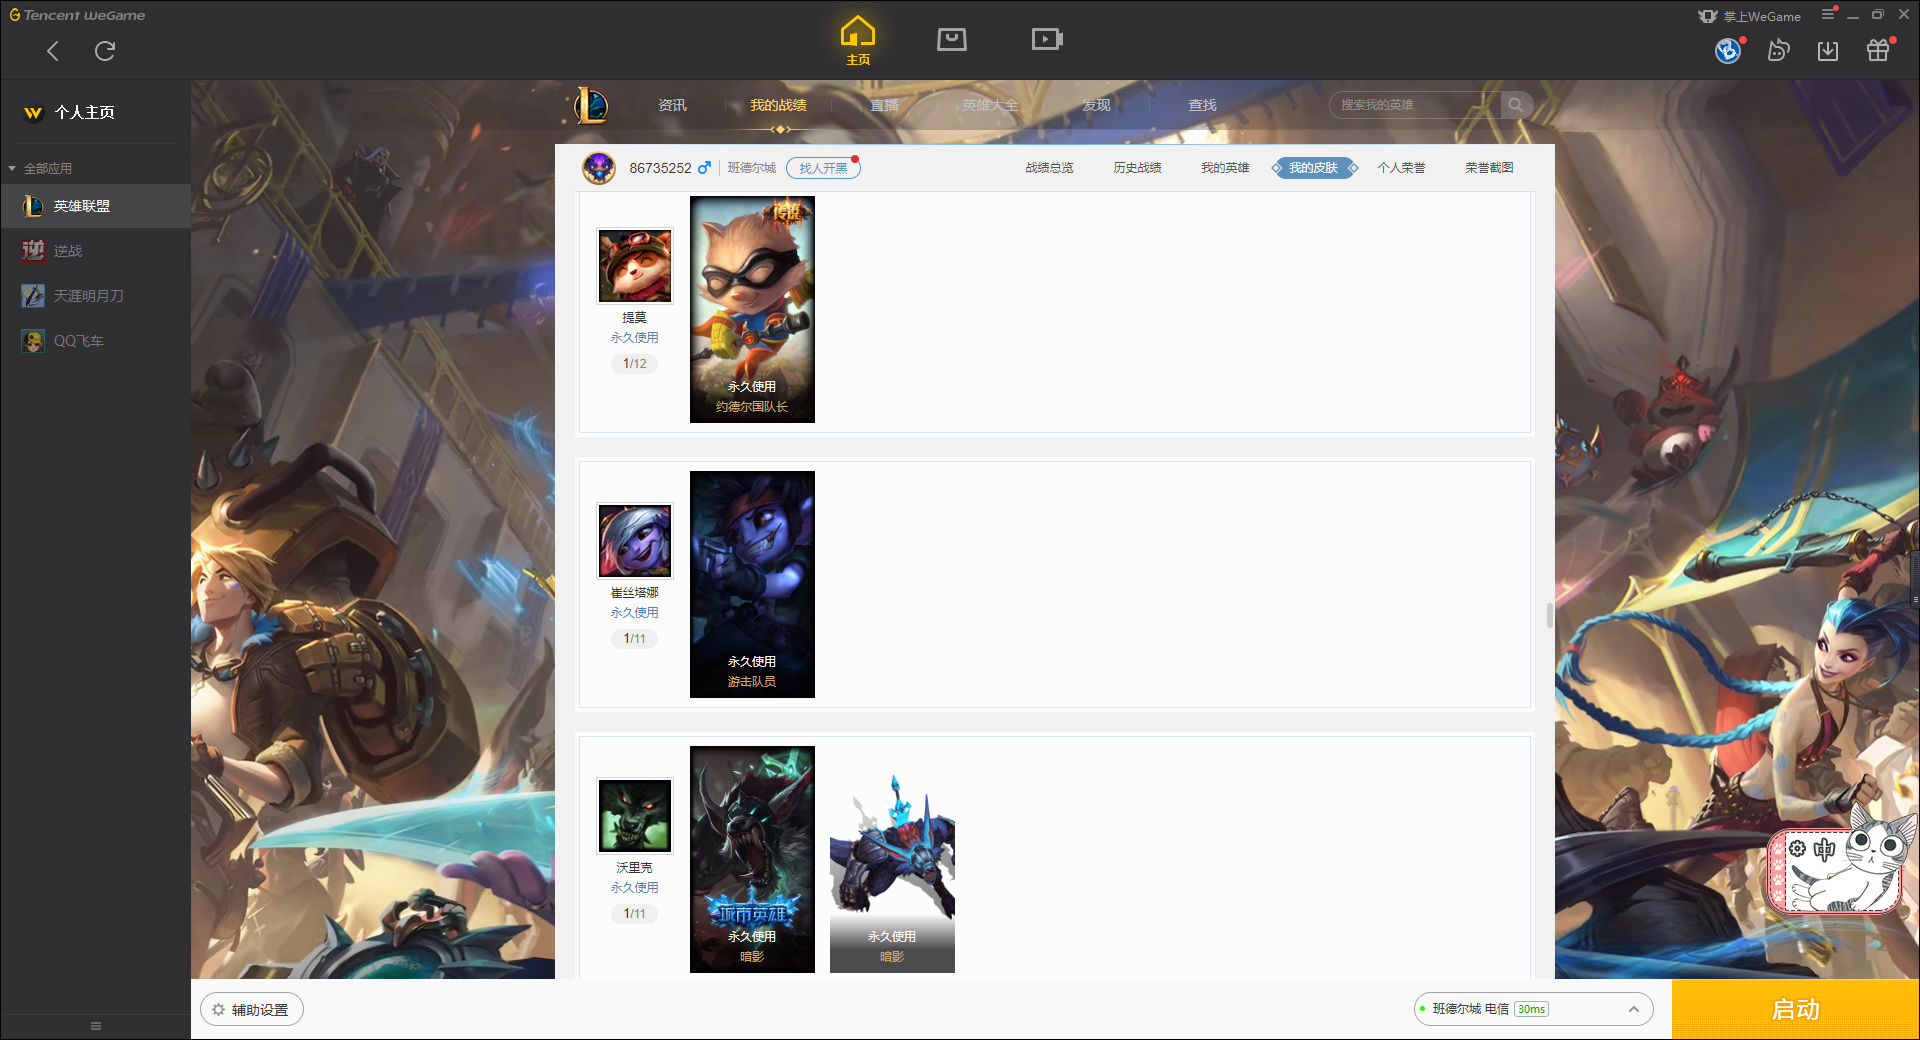The image size is (1920, 1040).
Task: Click the 沃里克 champion portrait
Action: pos(635,816)
